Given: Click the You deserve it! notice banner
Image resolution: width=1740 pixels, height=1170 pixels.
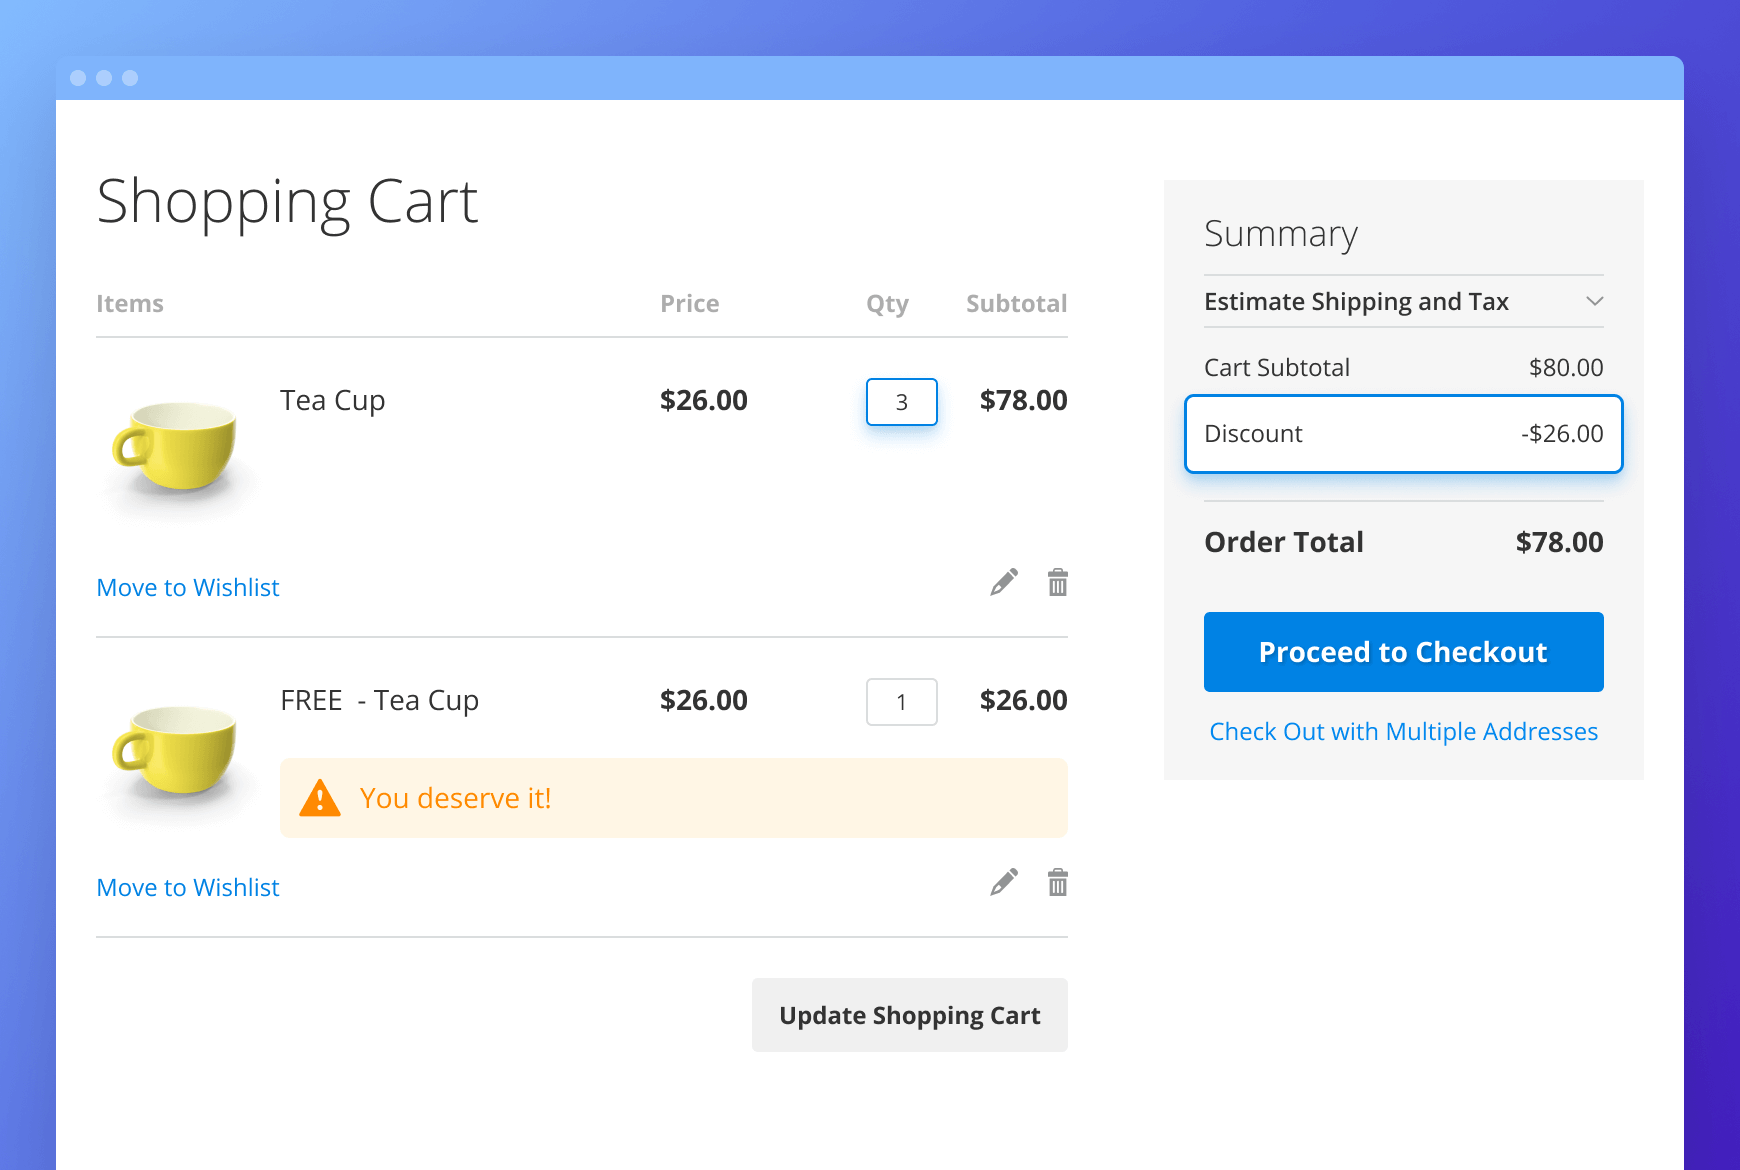Looking at the screenshot, I should (x=673, y=798).
